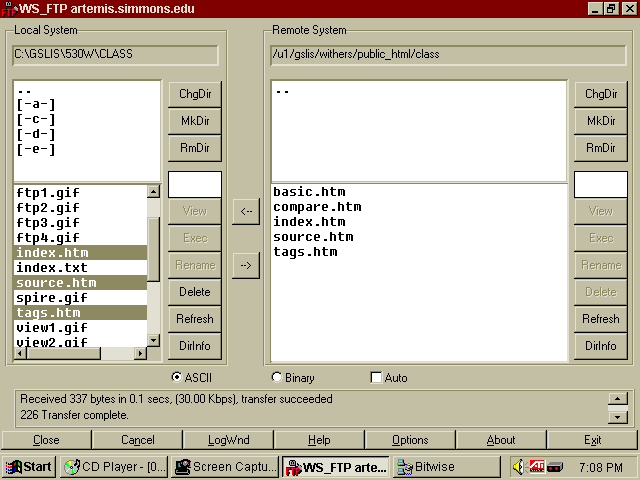Select ASCII transfer mode
This screenshot has width=640, height=480.
[x=178, y=378]
